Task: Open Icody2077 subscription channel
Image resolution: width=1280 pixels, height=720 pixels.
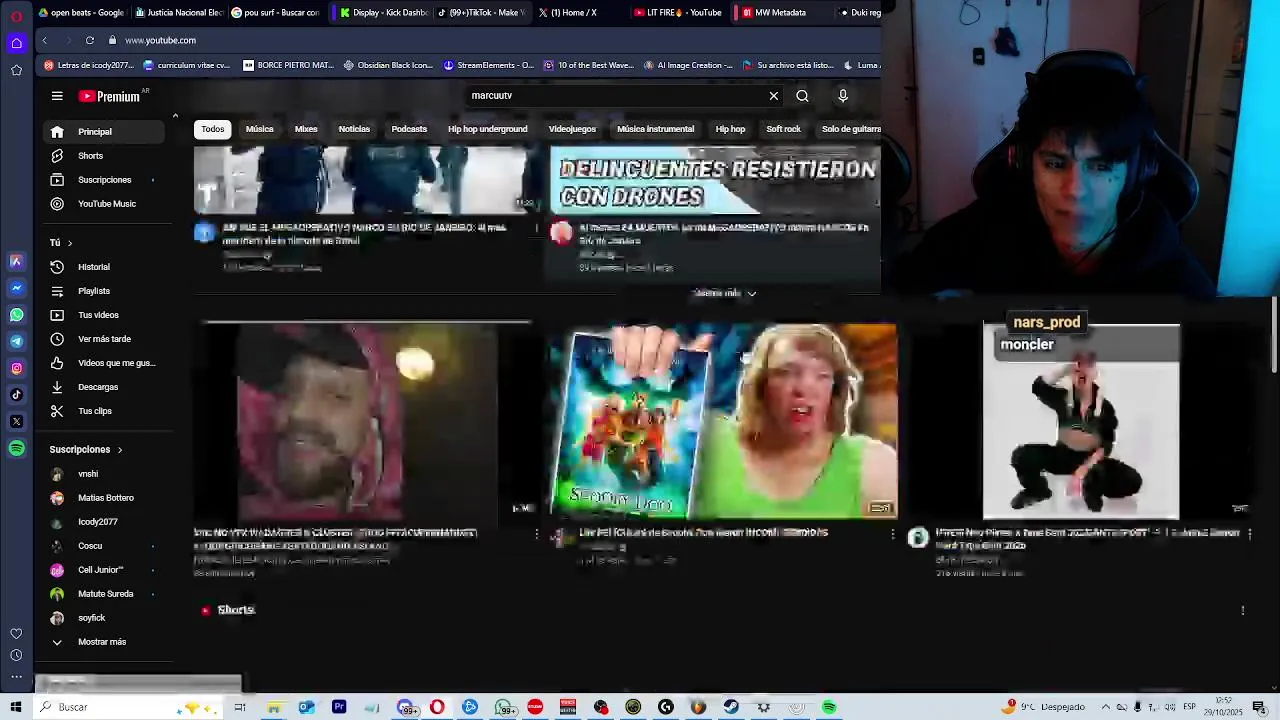Action: pos(104,522)
